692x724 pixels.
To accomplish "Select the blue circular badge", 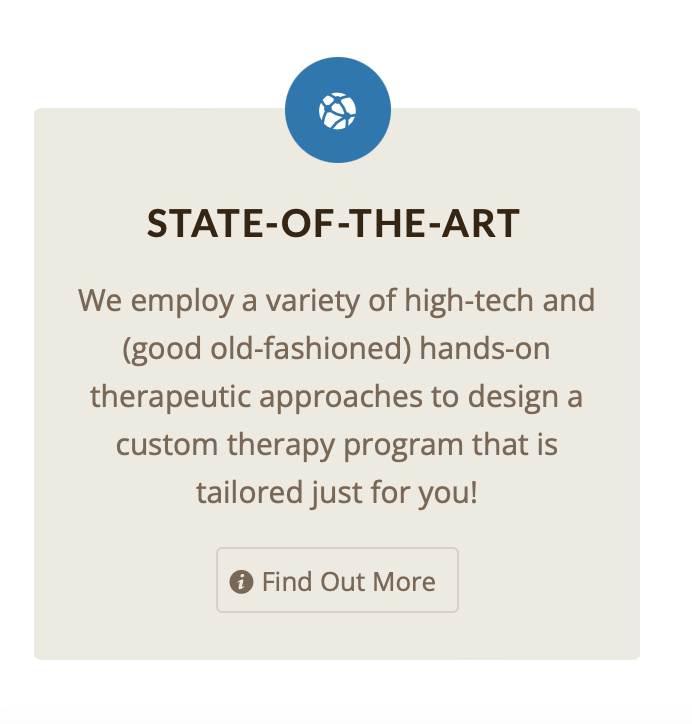I will click(x=338, y=110).
